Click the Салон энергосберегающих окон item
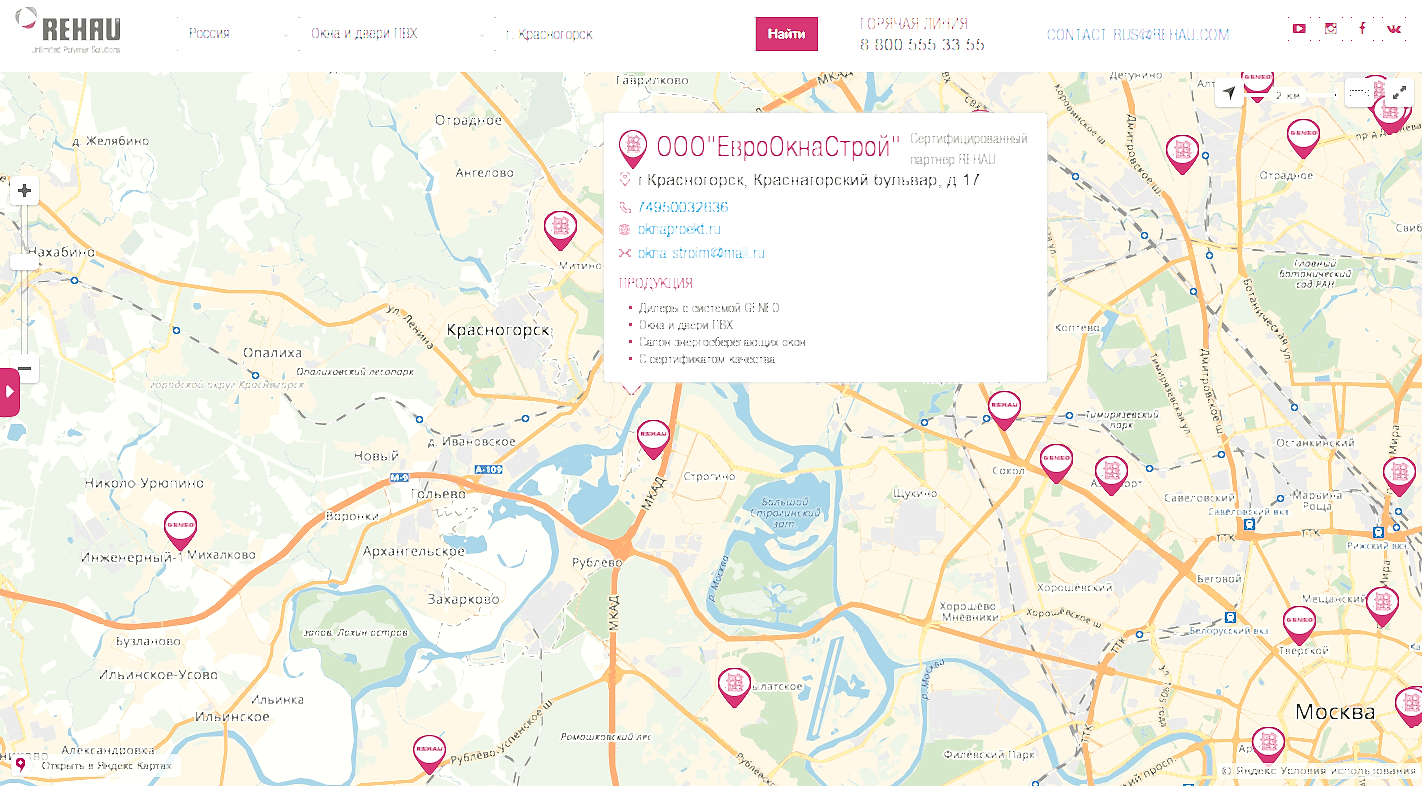 [x=722, y=342]
